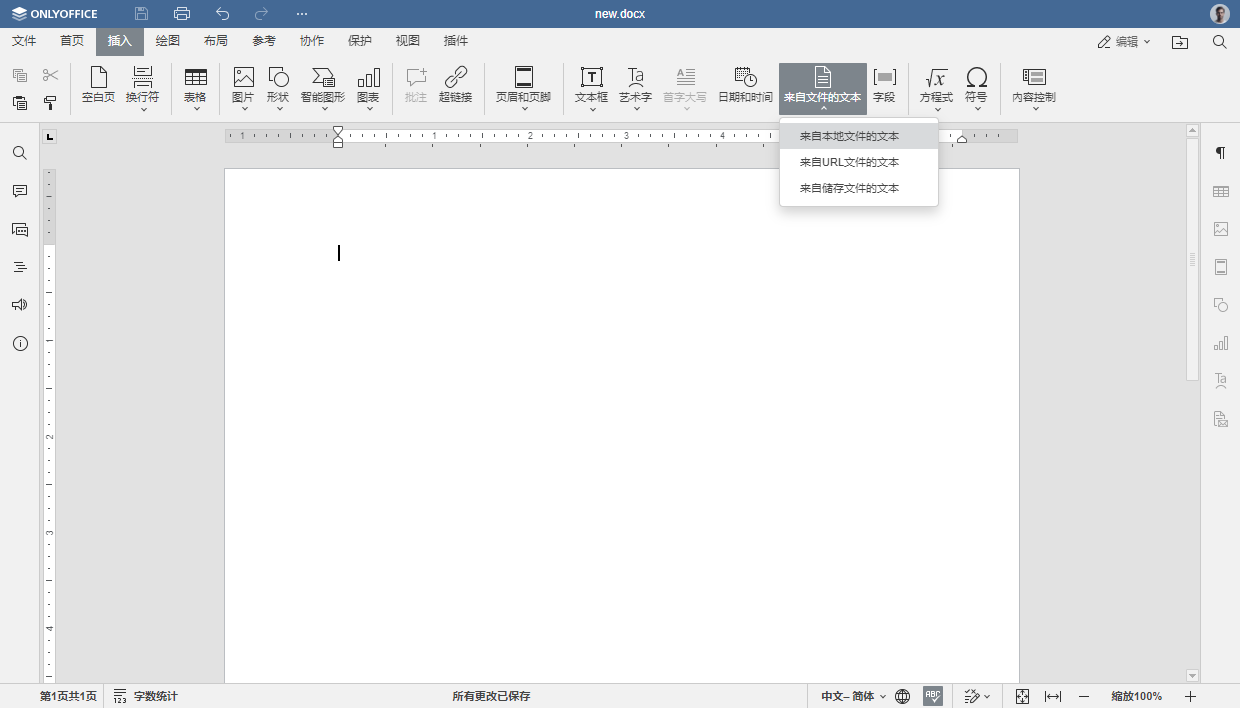Image resolution: width=1240 pixels, height=708 pixels.
Task: Open chat panel in left sidebar
Action: [20, 229]
